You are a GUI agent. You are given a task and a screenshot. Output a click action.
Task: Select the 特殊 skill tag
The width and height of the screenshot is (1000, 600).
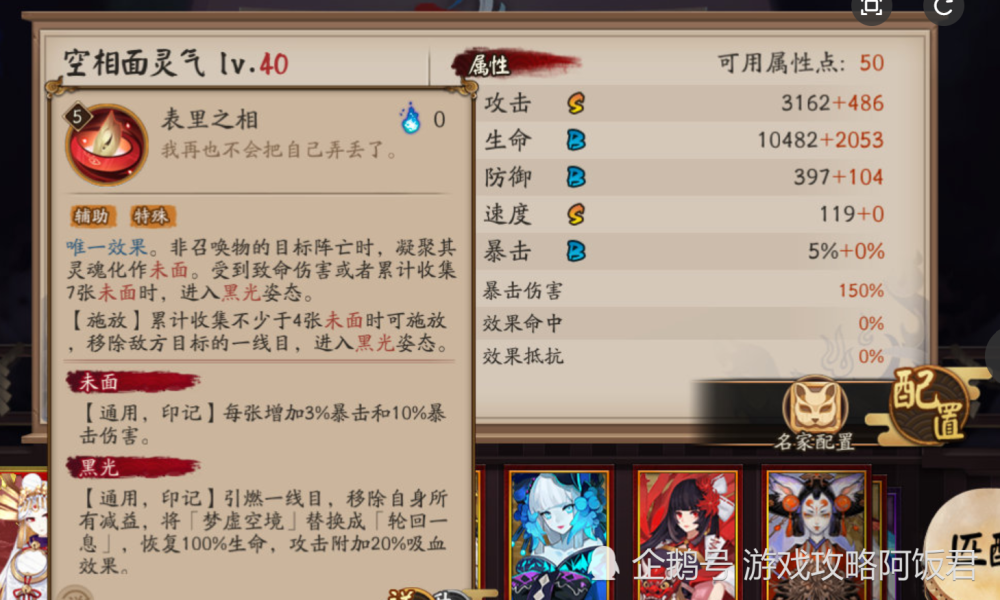tap(152, 216)
